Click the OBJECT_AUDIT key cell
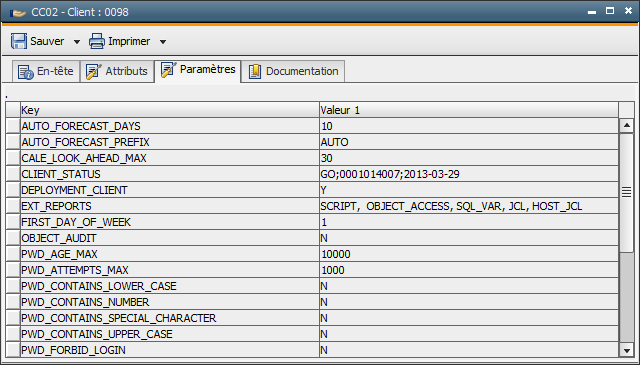 [170, 238]
